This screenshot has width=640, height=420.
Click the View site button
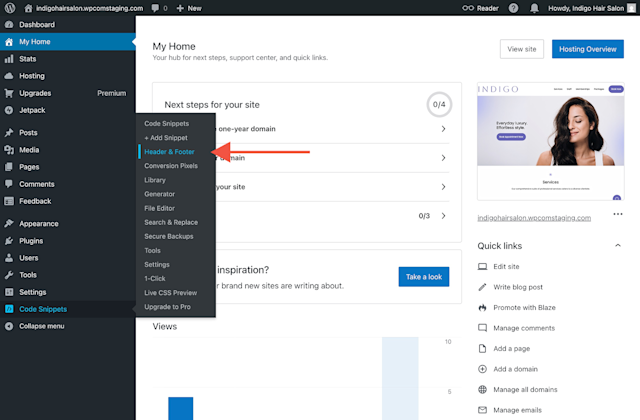point(522,49)
